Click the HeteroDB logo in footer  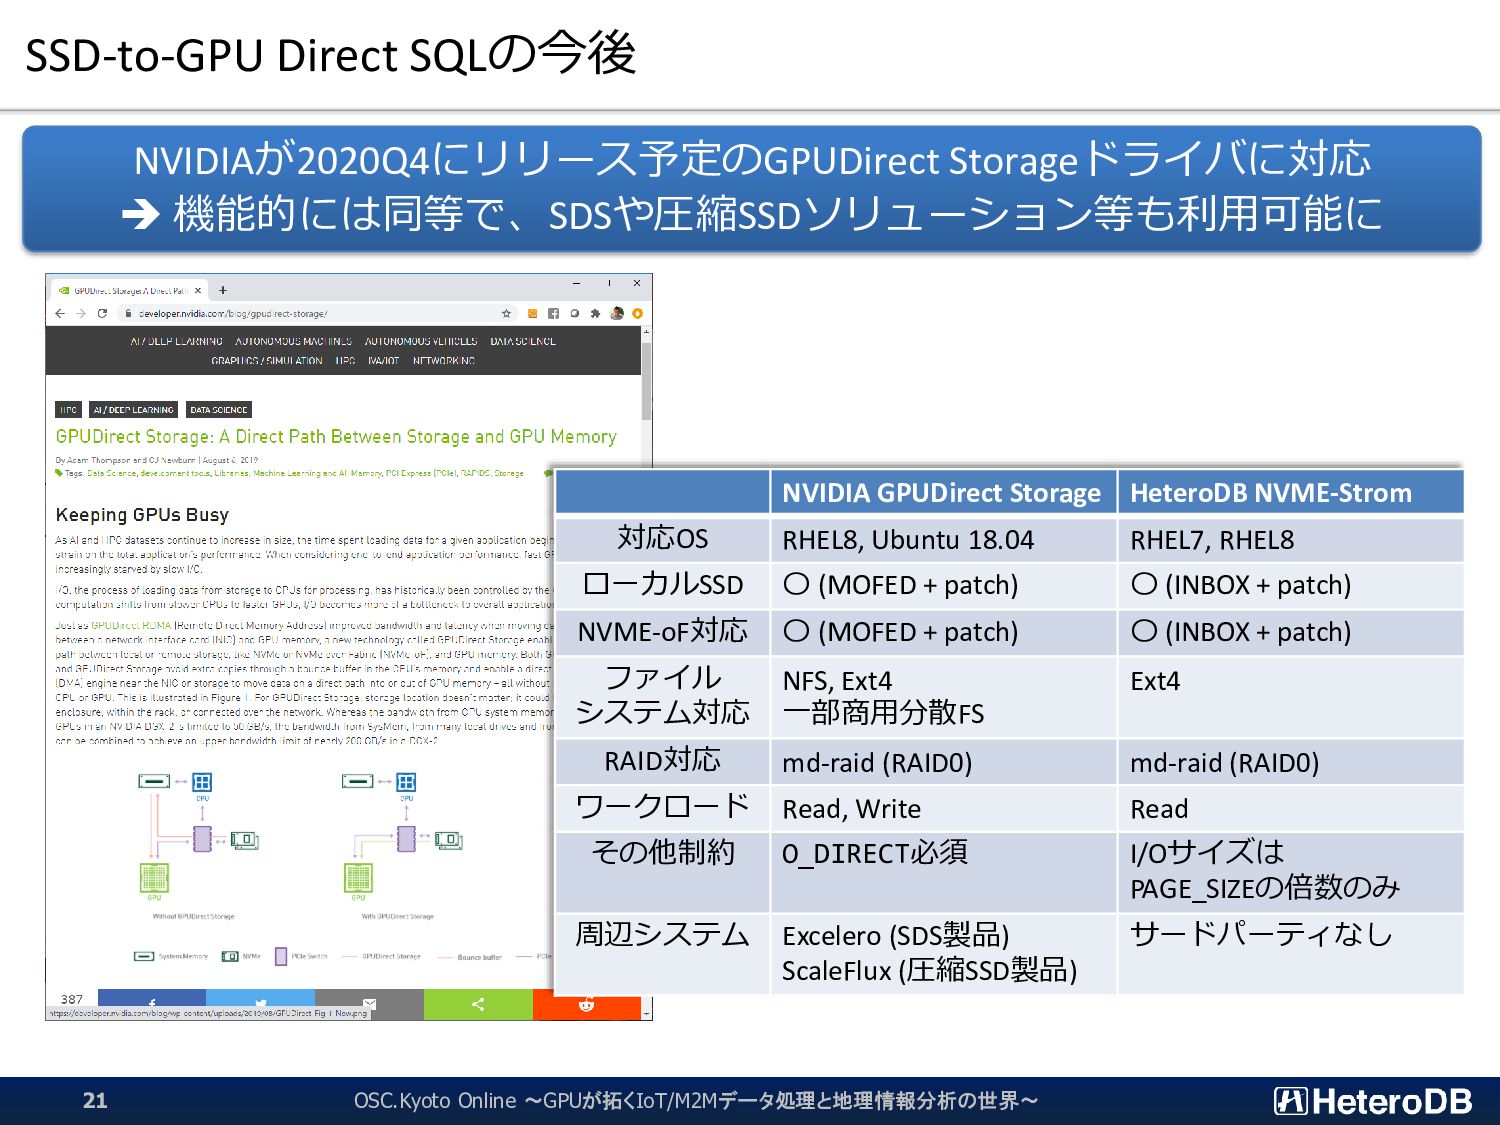(x=1373, y=1101)
